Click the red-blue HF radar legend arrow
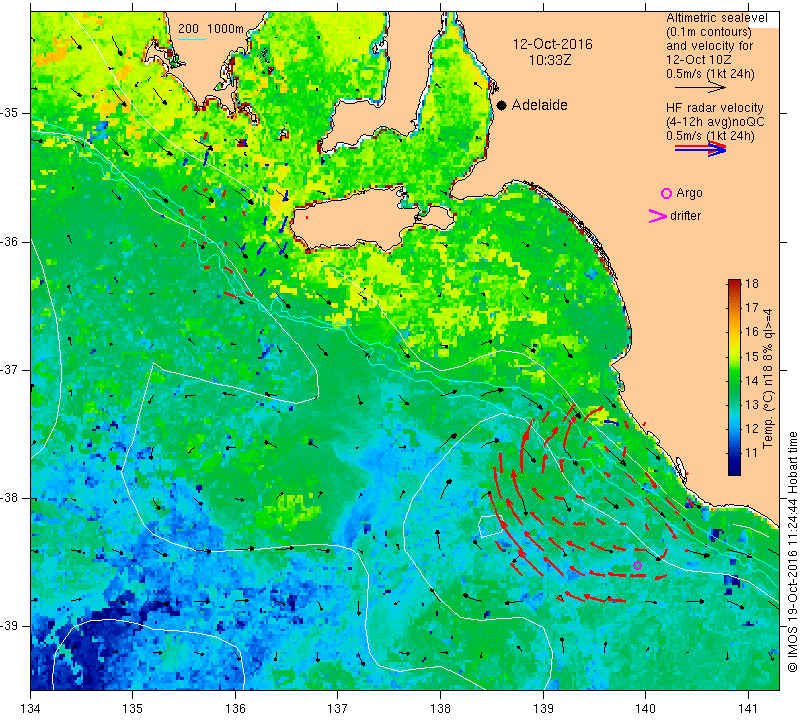800x720 pixels. coord(701,148)
